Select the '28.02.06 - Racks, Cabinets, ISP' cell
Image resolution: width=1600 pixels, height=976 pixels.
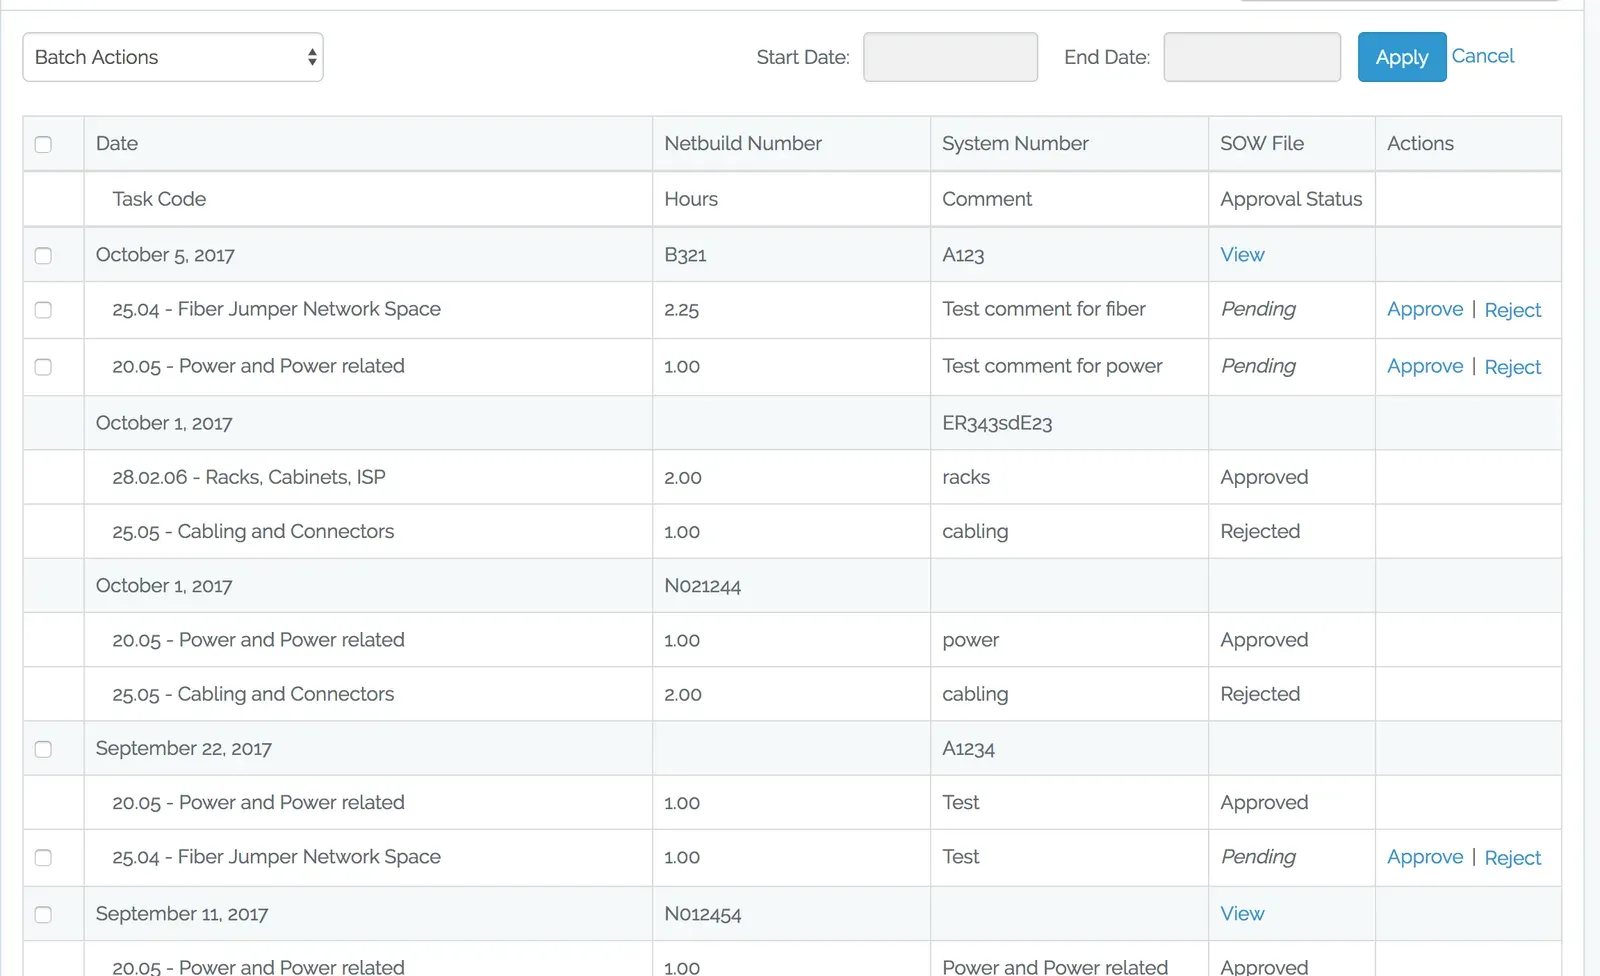pyautogui.click(x=368, y=477)
